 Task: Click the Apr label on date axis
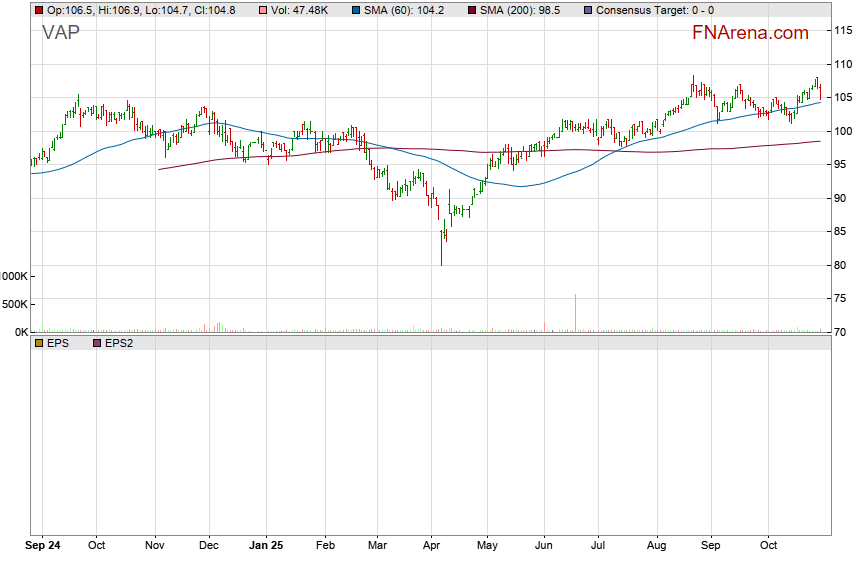click(432, 546)
